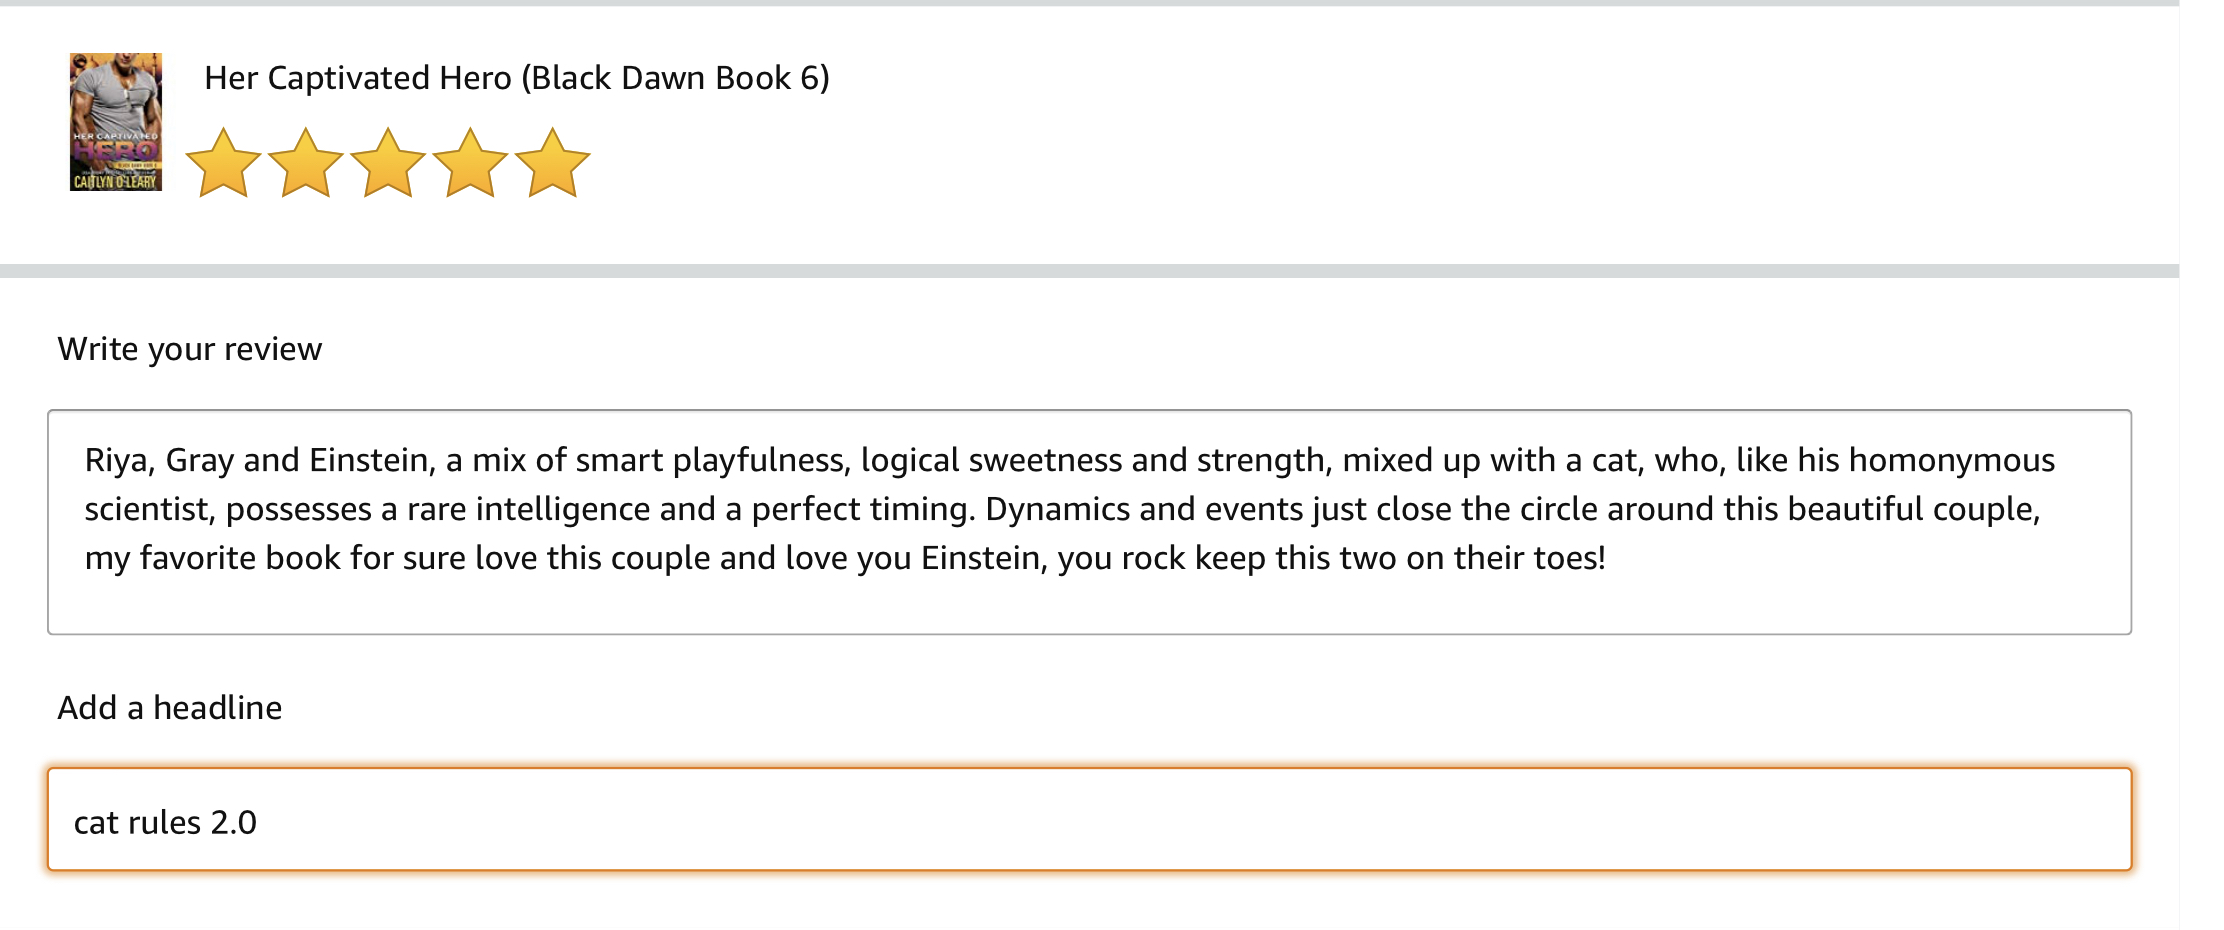Screen dimensions: 2224x930
Task: Click the "Write your review" label
Action: click(x=190, y=349)
